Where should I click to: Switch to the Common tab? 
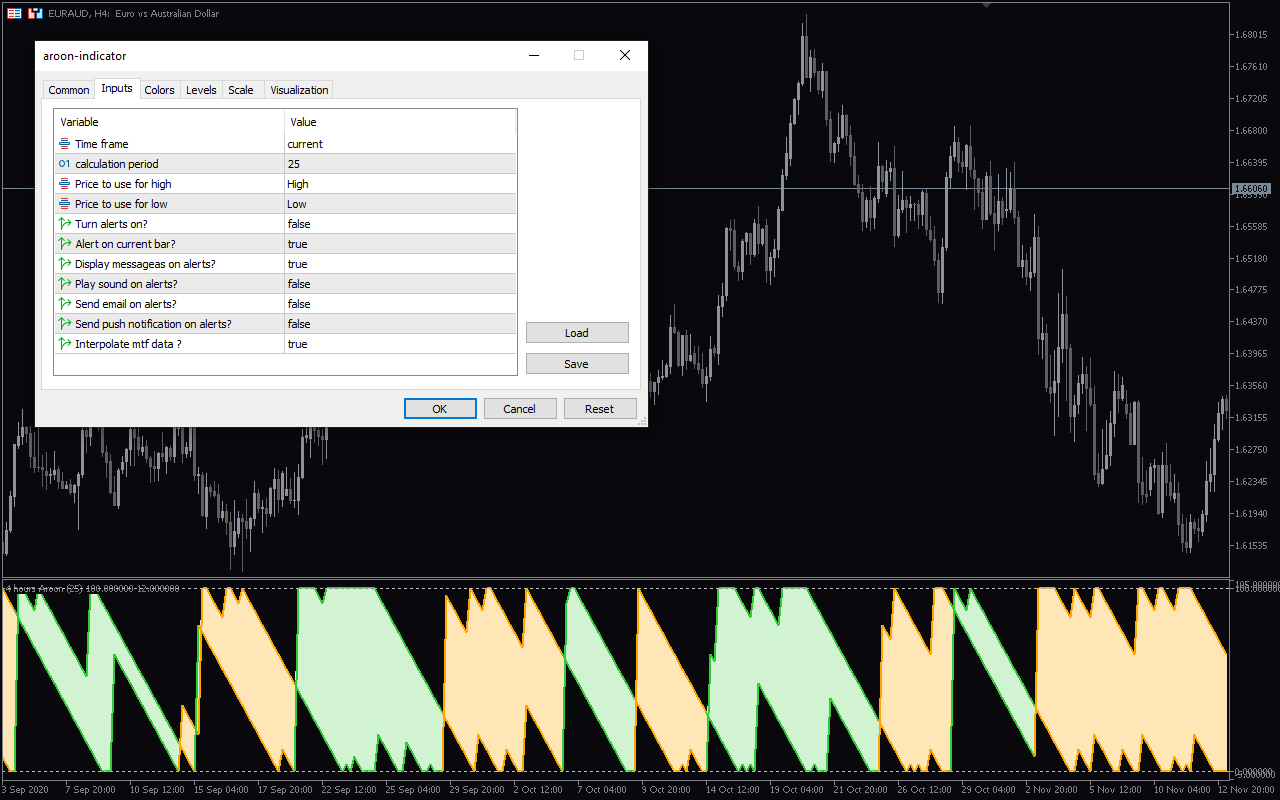click(68, 90)
